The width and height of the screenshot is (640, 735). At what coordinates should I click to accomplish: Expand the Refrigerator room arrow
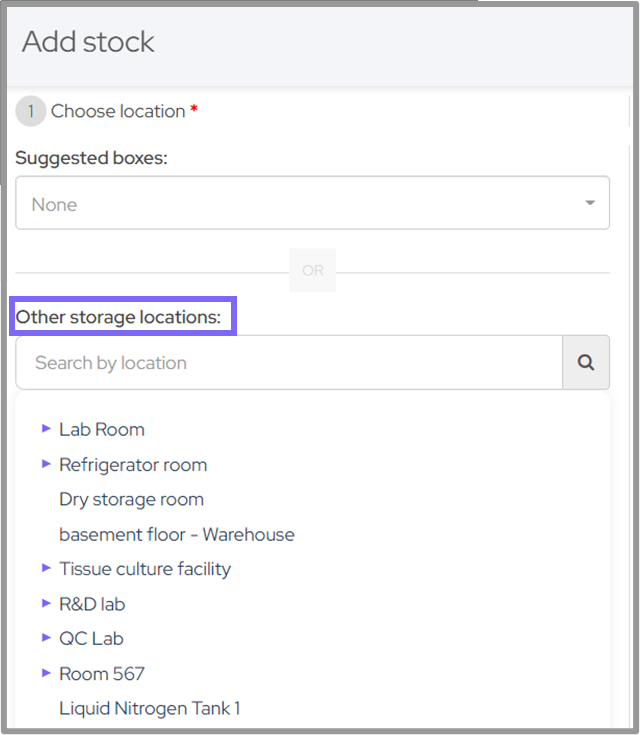click(x=46, y=464)
